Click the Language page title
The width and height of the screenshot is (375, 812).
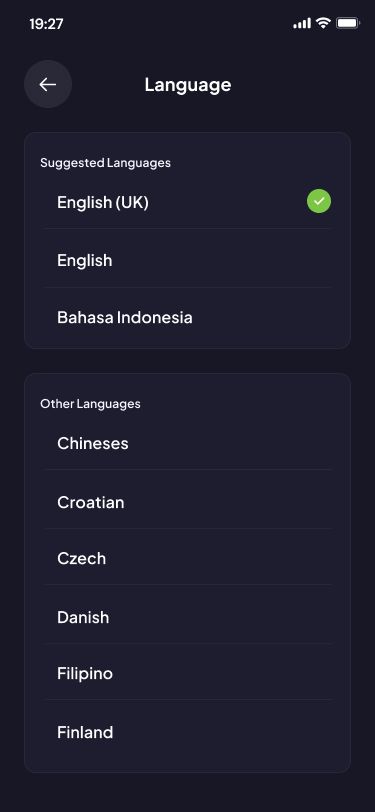coord(188,84)
